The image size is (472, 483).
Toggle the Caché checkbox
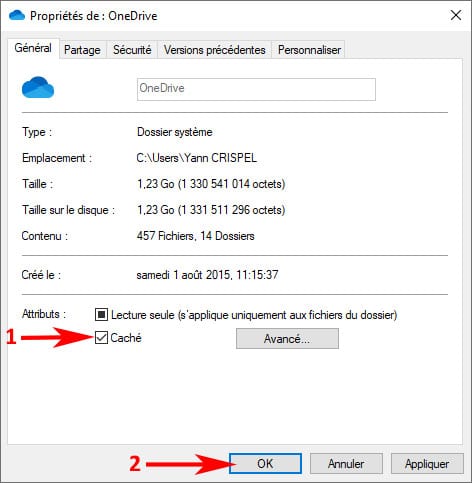click(101, 338)
